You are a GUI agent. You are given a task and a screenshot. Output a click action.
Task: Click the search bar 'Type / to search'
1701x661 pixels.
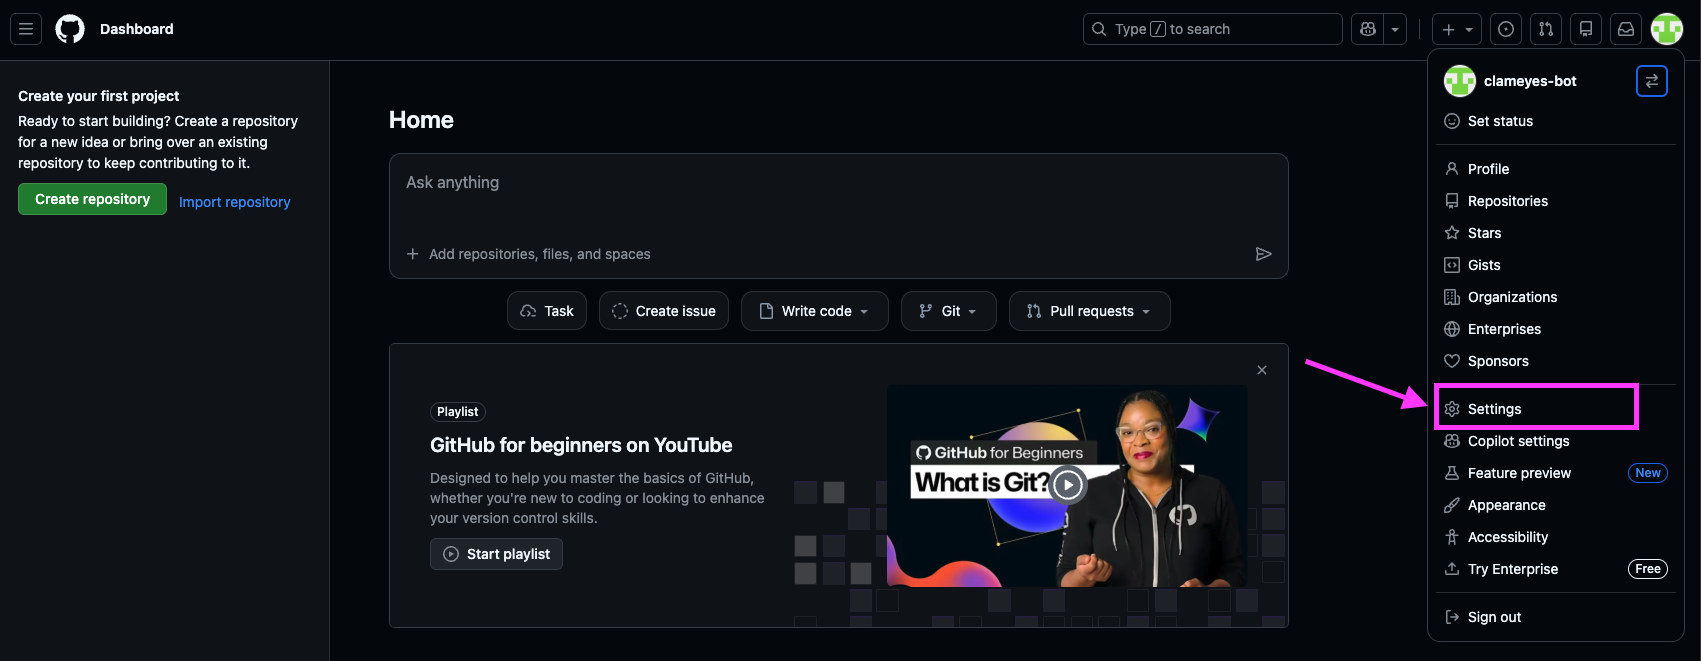pyautogui.click(x=1212, y=29)
